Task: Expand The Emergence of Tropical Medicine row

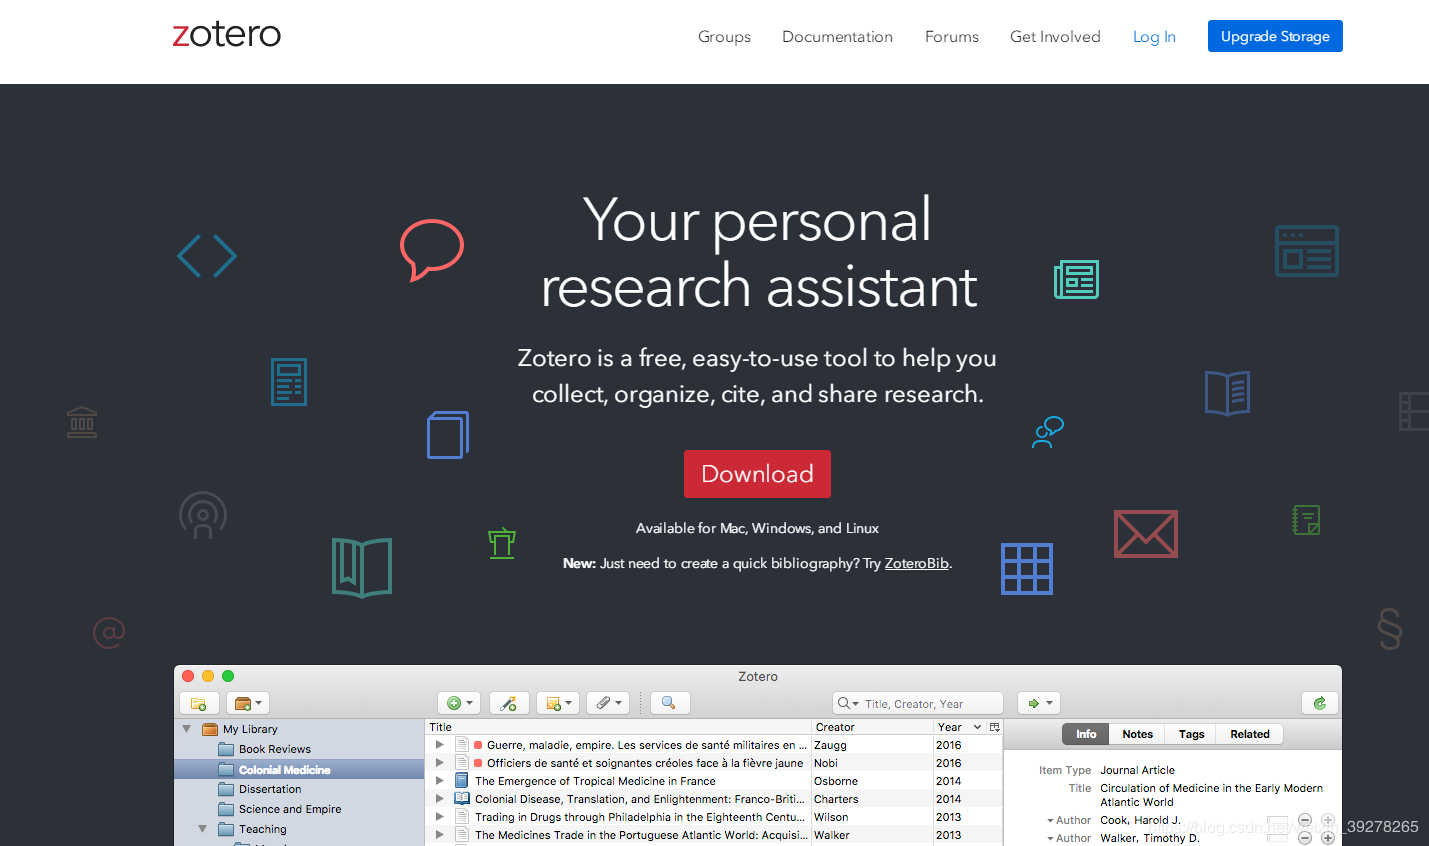Action: coord(439,781)
